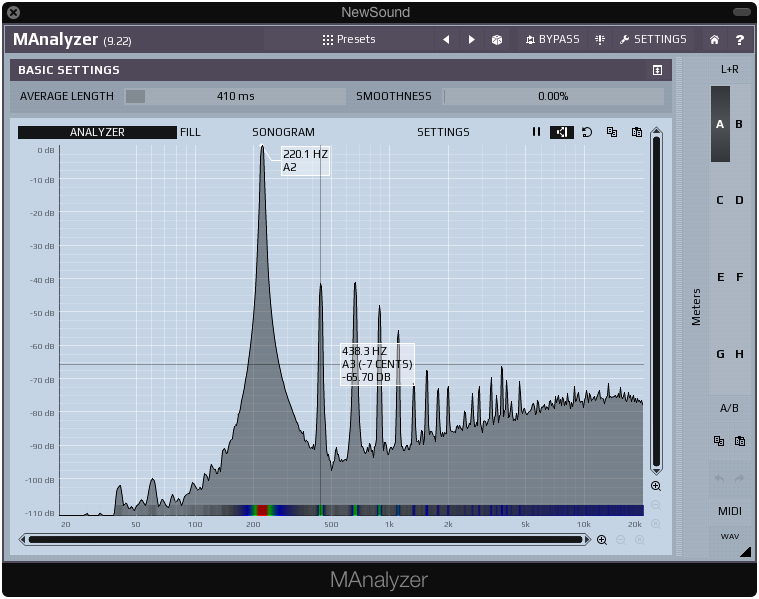Select preset slot C
This screenshot has width=759, height=599.
(x=720, y=200)
